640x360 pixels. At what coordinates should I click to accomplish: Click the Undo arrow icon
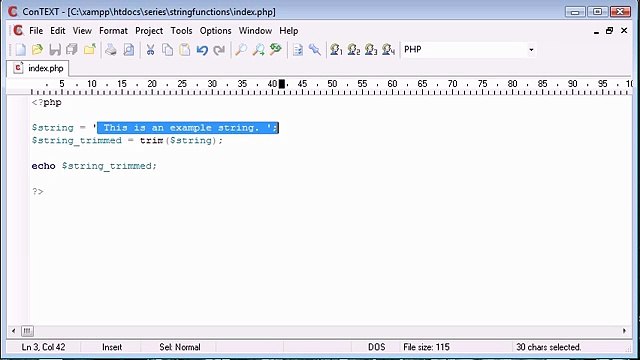tap(202, 50)
